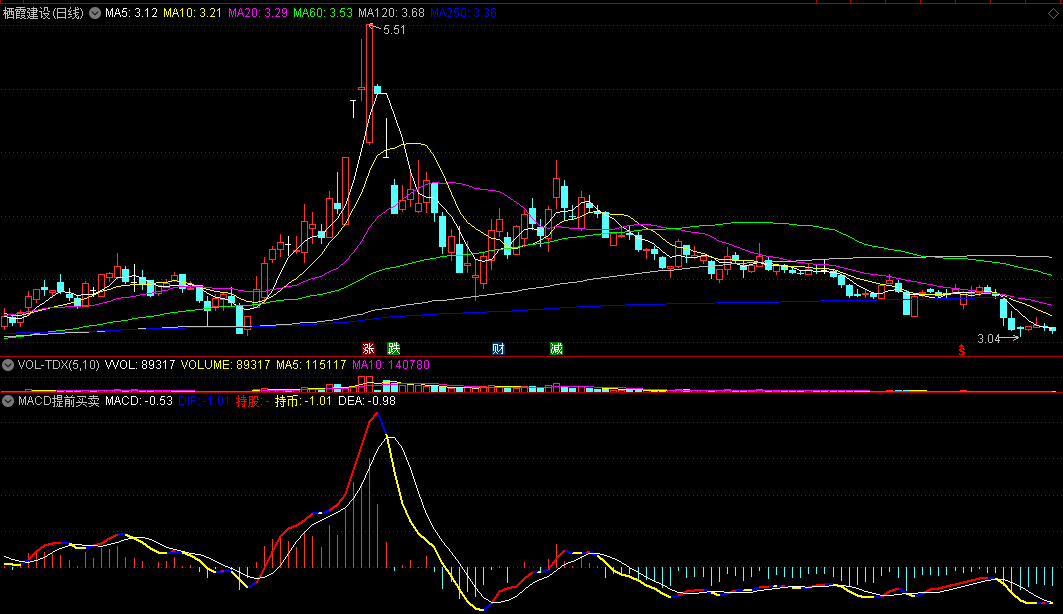Click the peak candlestick at 5.51
This screenshot has width=1063, height=614.
(x=369, y=84)
